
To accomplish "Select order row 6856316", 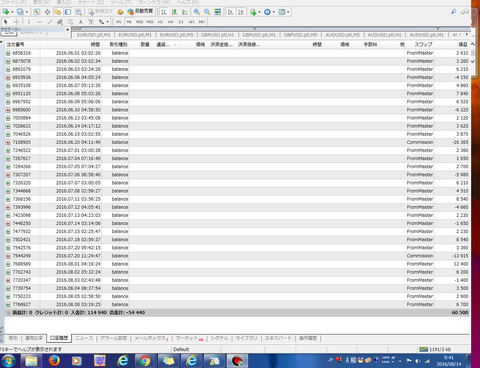I will click(x=237, y=53).
